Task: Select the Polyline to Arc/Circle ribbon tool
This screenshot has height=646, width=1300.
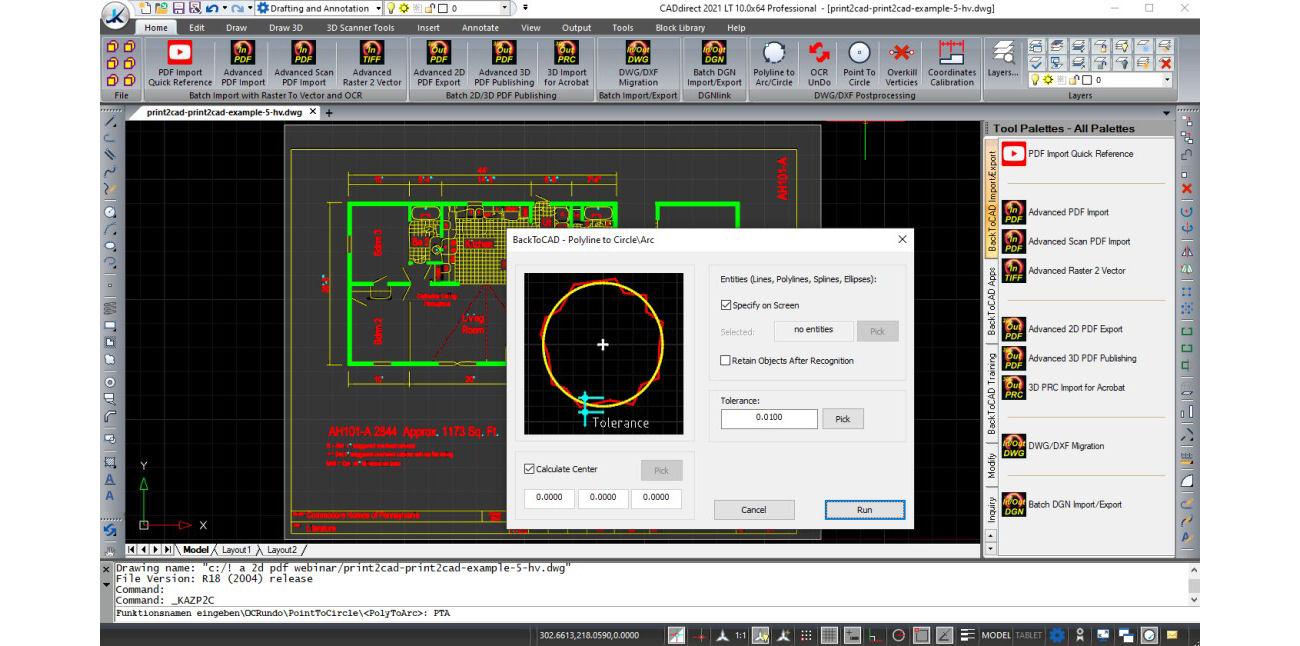Action: 774,64
